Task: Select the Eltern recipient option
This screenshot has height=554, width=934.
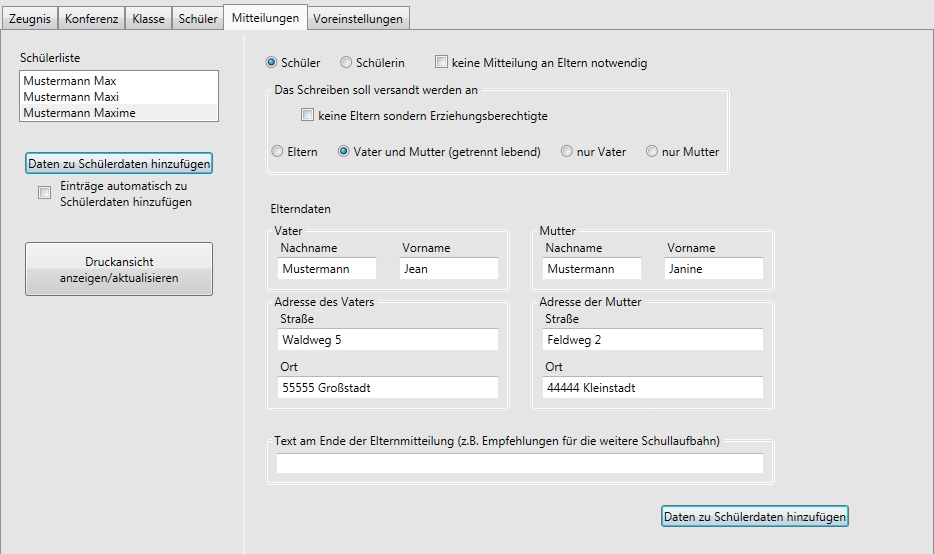Action: pyautogui.click(x=278, y=152)
